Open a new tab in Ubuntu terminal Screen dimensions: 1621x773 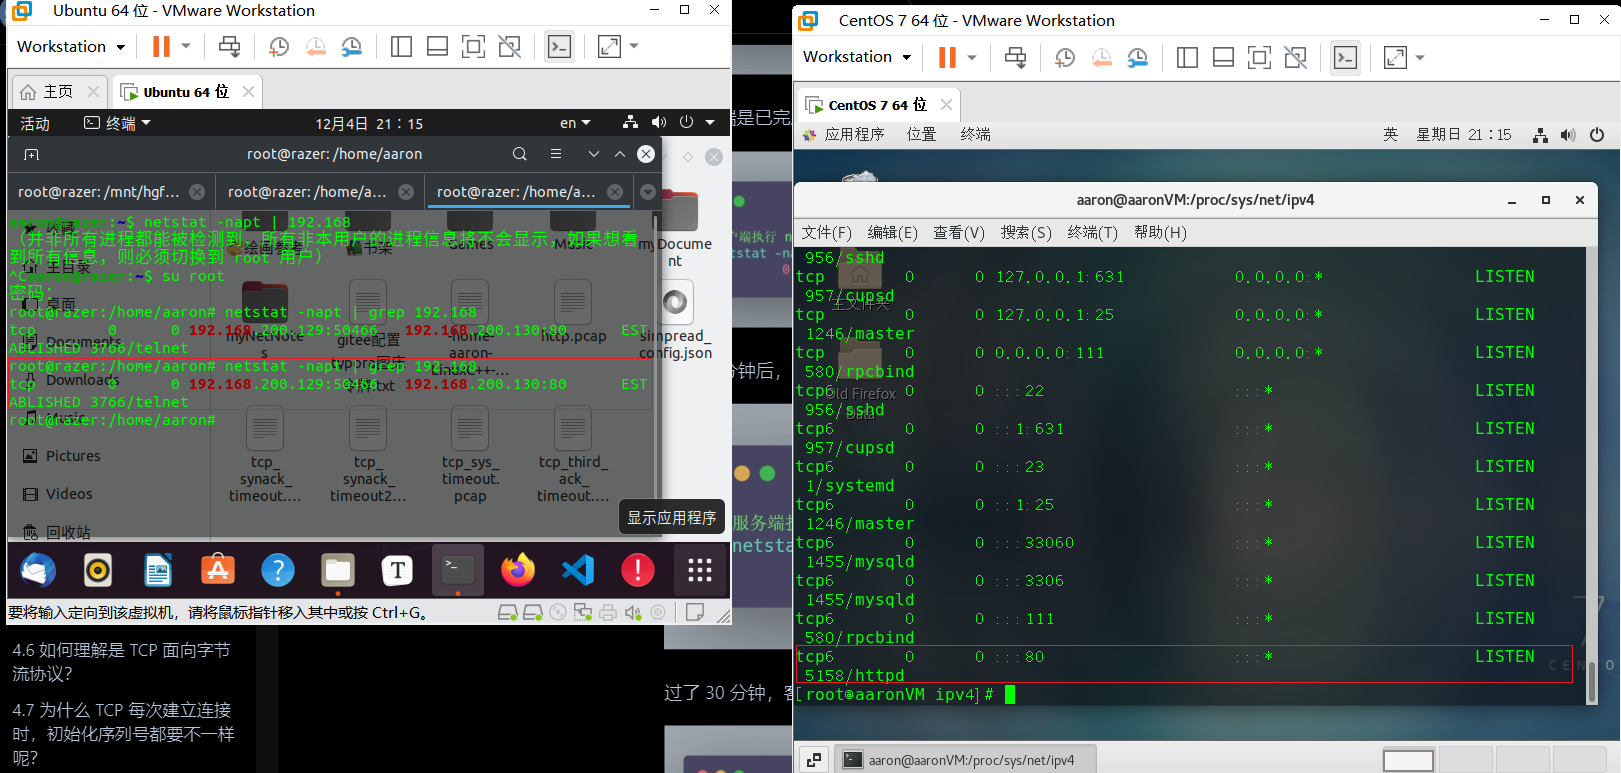click(32, 154)
